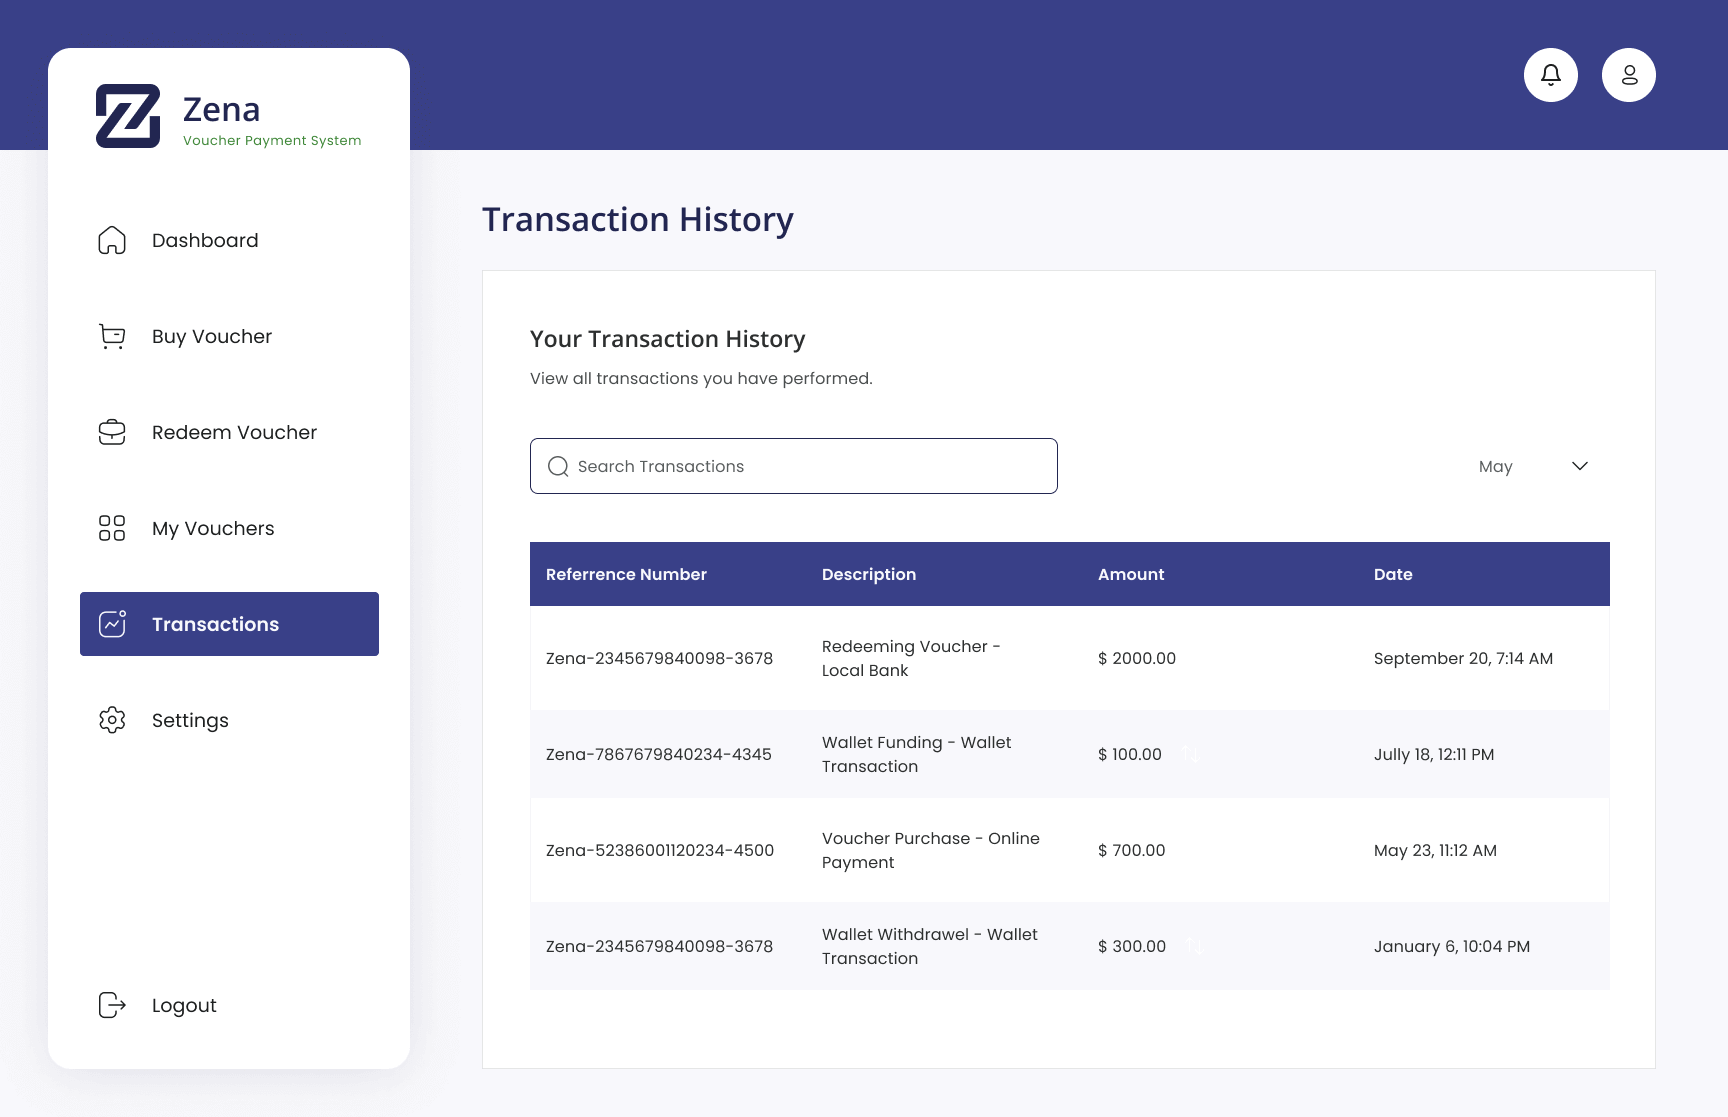Click the Logout door icon
The height and width of the screenshot is (1117, 1728).
coord(112,1005)
